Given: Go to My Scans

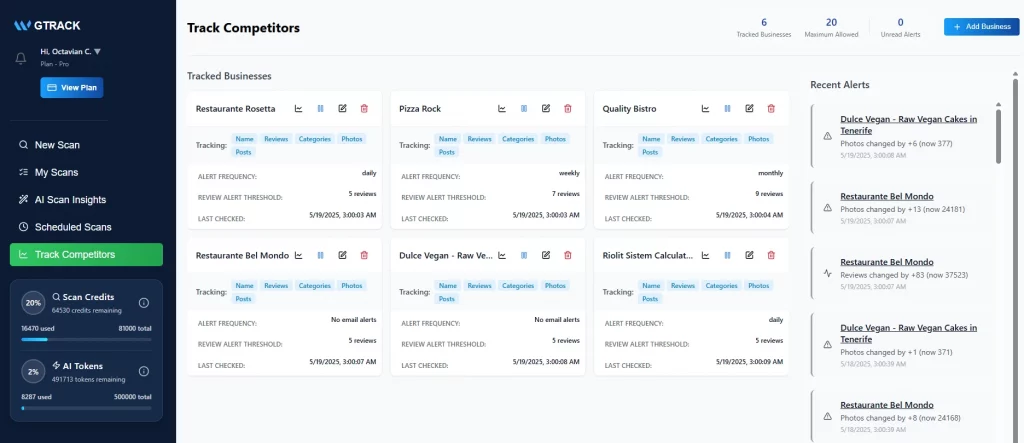Looking at the screenshot, I should tap(86, 172).
